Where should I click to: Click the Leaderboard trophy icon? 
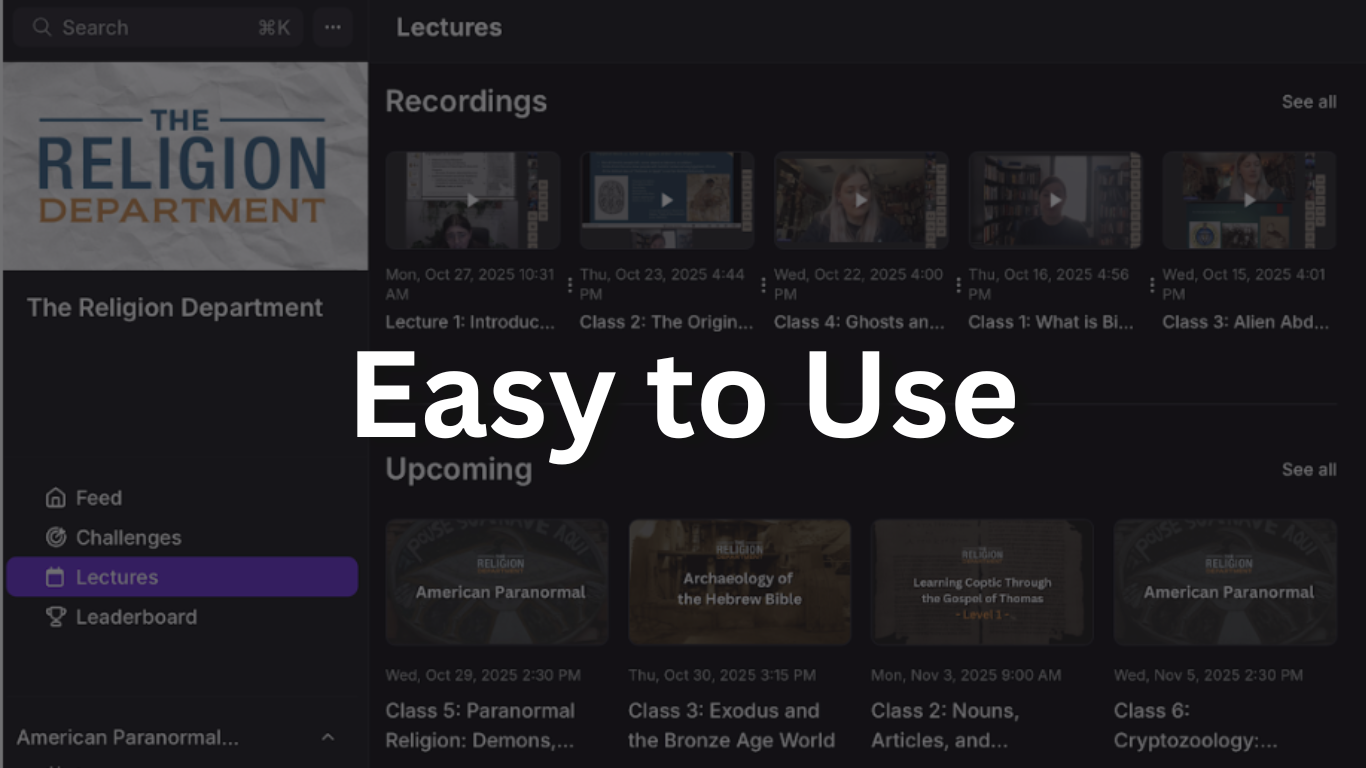[x=56, y=617]
